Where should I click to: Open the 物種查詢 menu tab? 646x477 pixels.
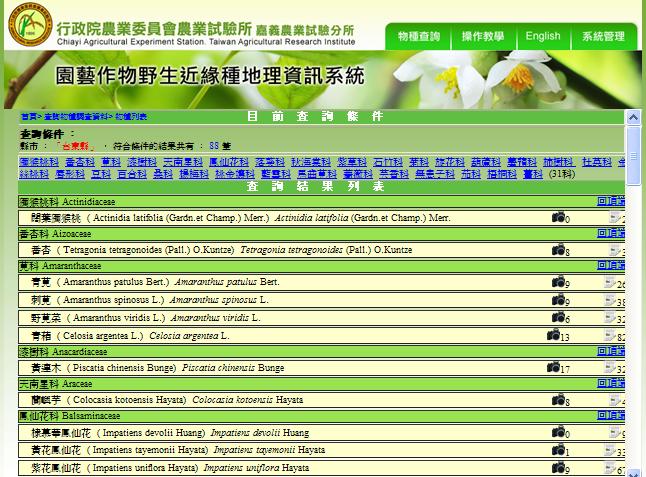coord(418,36)
